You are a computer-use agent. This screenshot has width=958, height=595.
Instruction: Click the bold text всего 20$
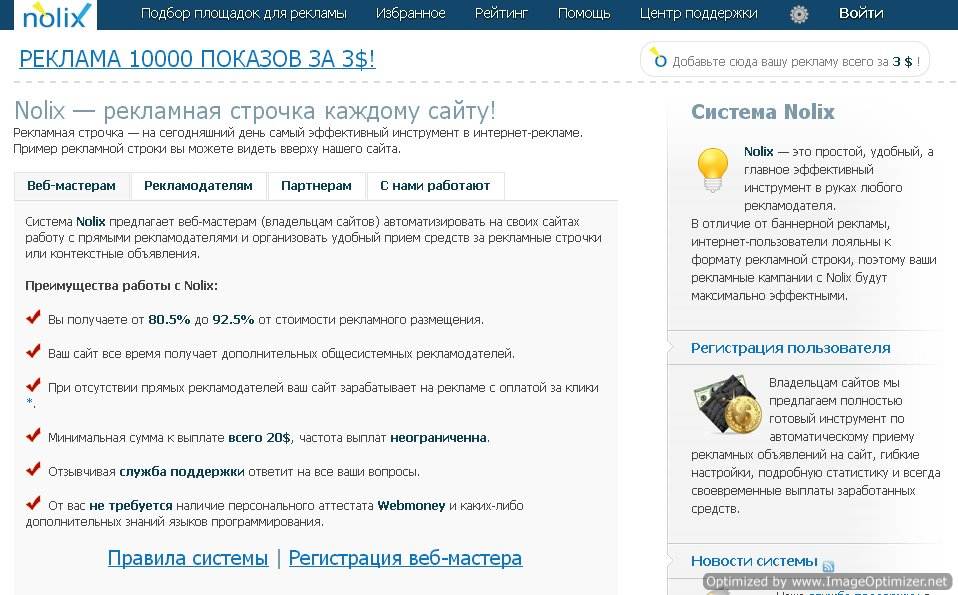tap(260, 437)
